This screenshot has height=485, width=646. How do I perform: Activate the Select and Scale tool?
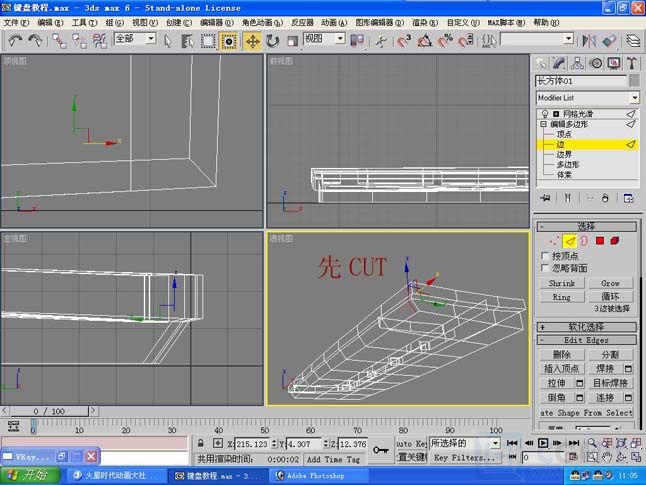pyautogui.click(x=292, y=41)
